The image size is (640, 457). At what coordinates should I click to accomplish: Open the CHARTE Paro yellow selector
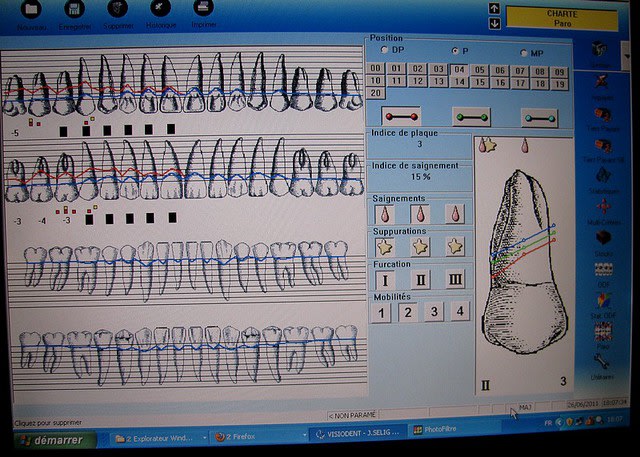[x=562, y=17]
